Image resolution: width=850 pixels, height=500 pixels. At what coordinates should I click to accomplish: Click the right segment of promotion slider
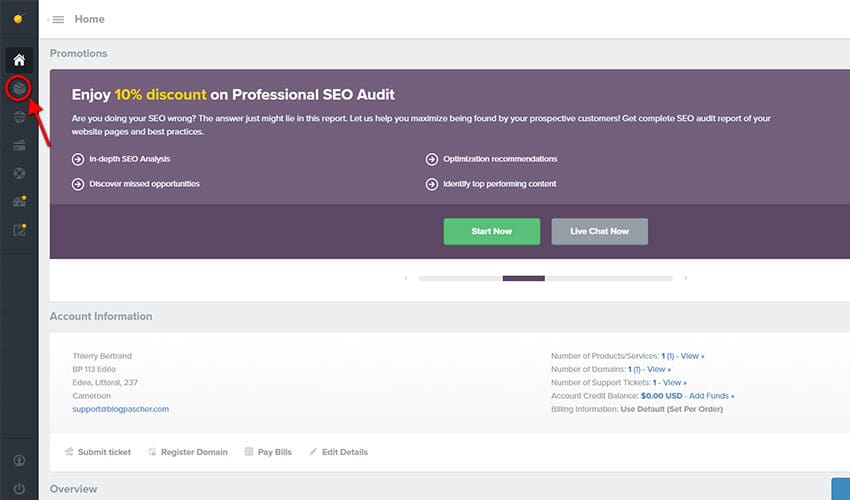click(609, 278)
